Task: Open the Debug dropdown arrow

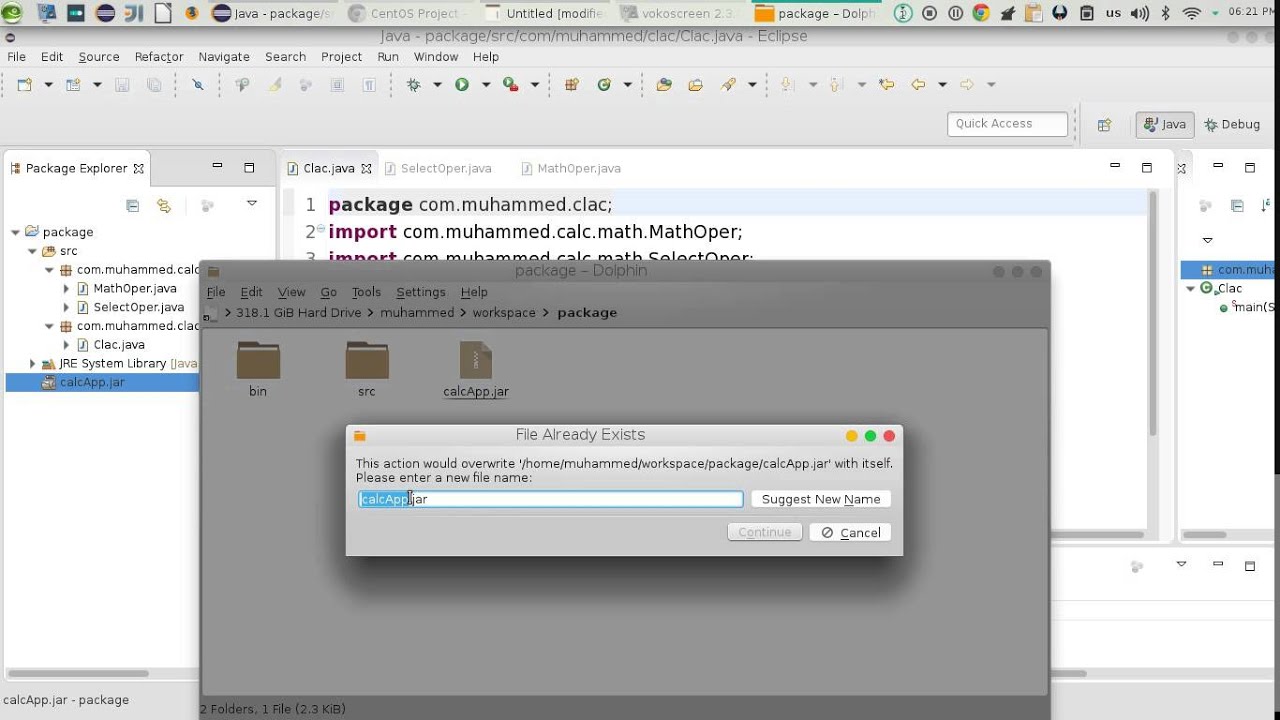Action: coord(437,85)
